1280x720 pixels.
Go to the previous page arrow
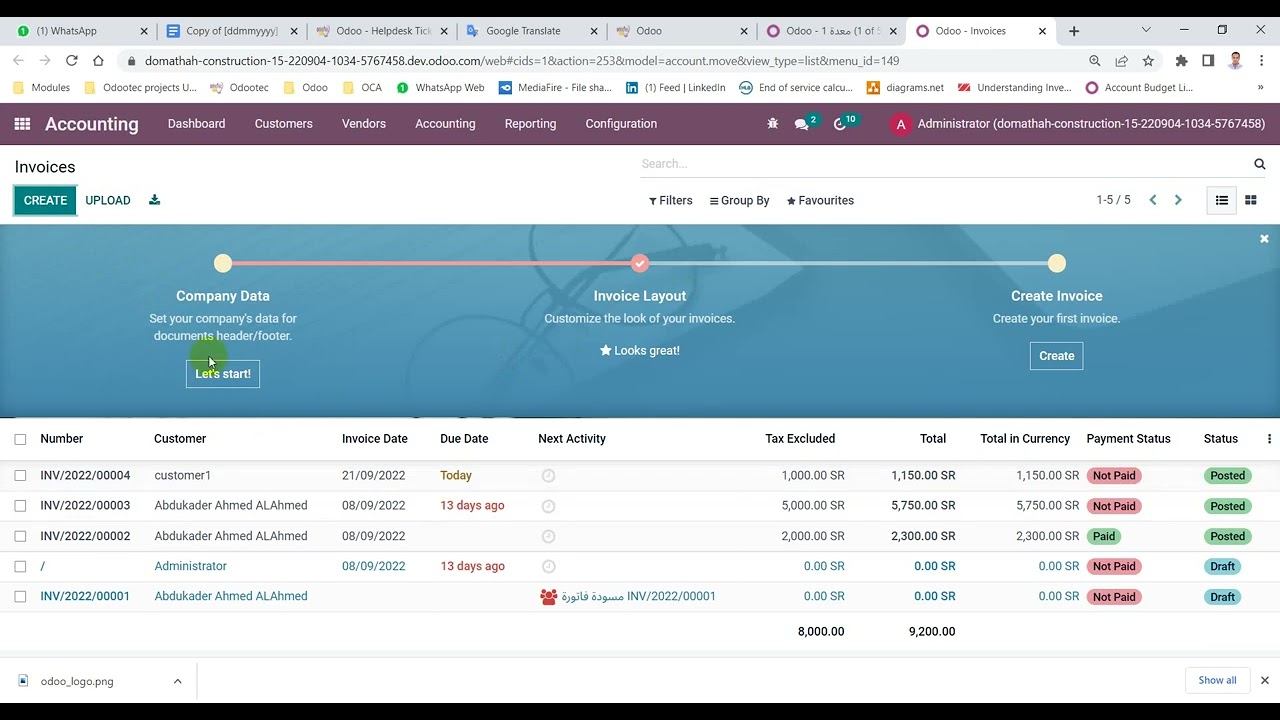click(1153, 200)
